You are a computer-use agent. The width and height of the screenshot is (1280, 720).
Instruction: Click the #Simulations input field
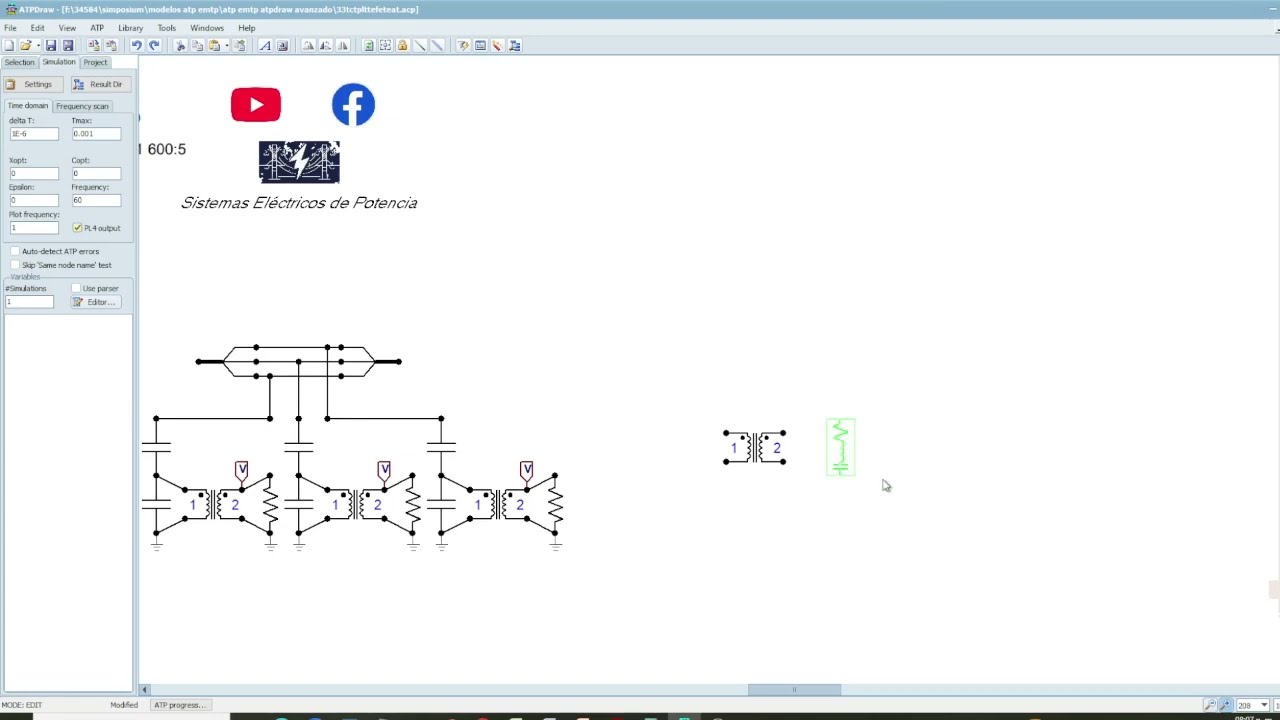[x=29, y=302]
